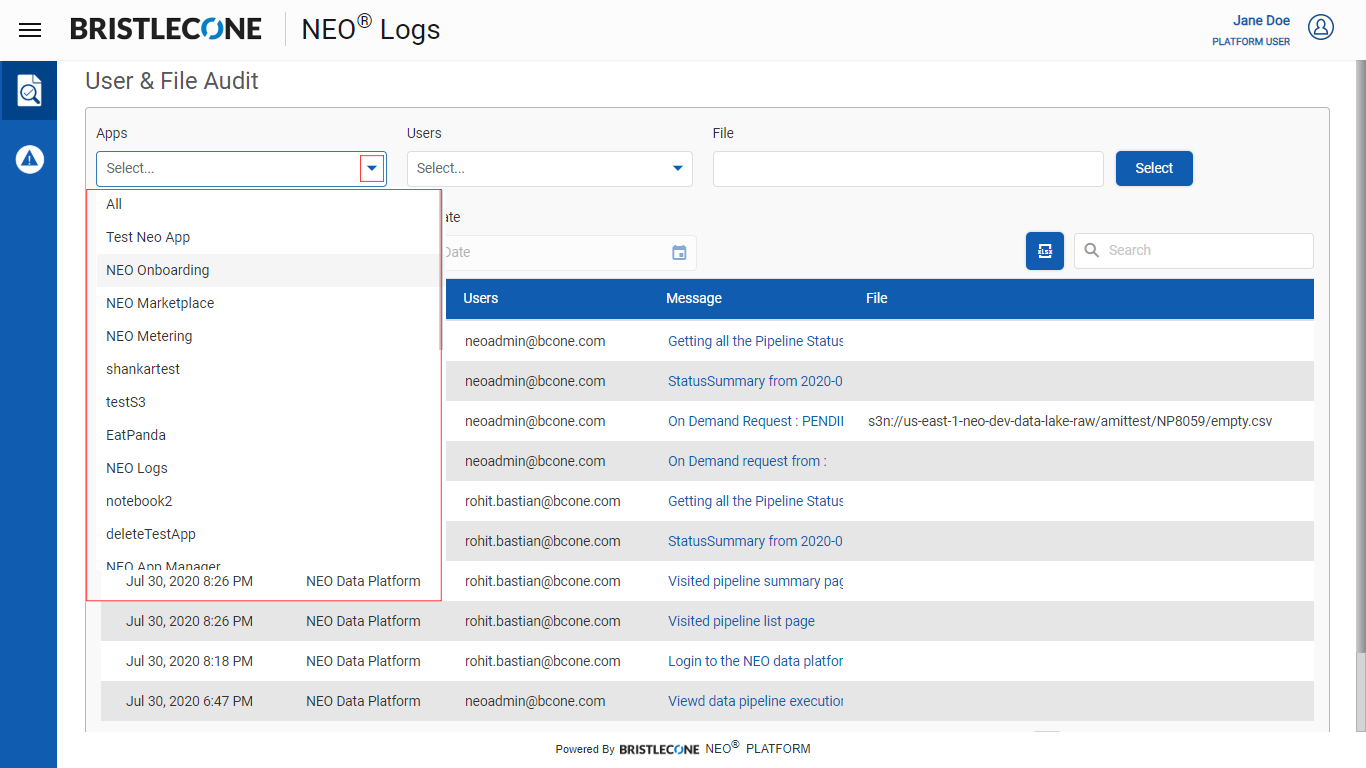Click the Bristlecone logo
The image size is (1366, 768).
(166, 30)
